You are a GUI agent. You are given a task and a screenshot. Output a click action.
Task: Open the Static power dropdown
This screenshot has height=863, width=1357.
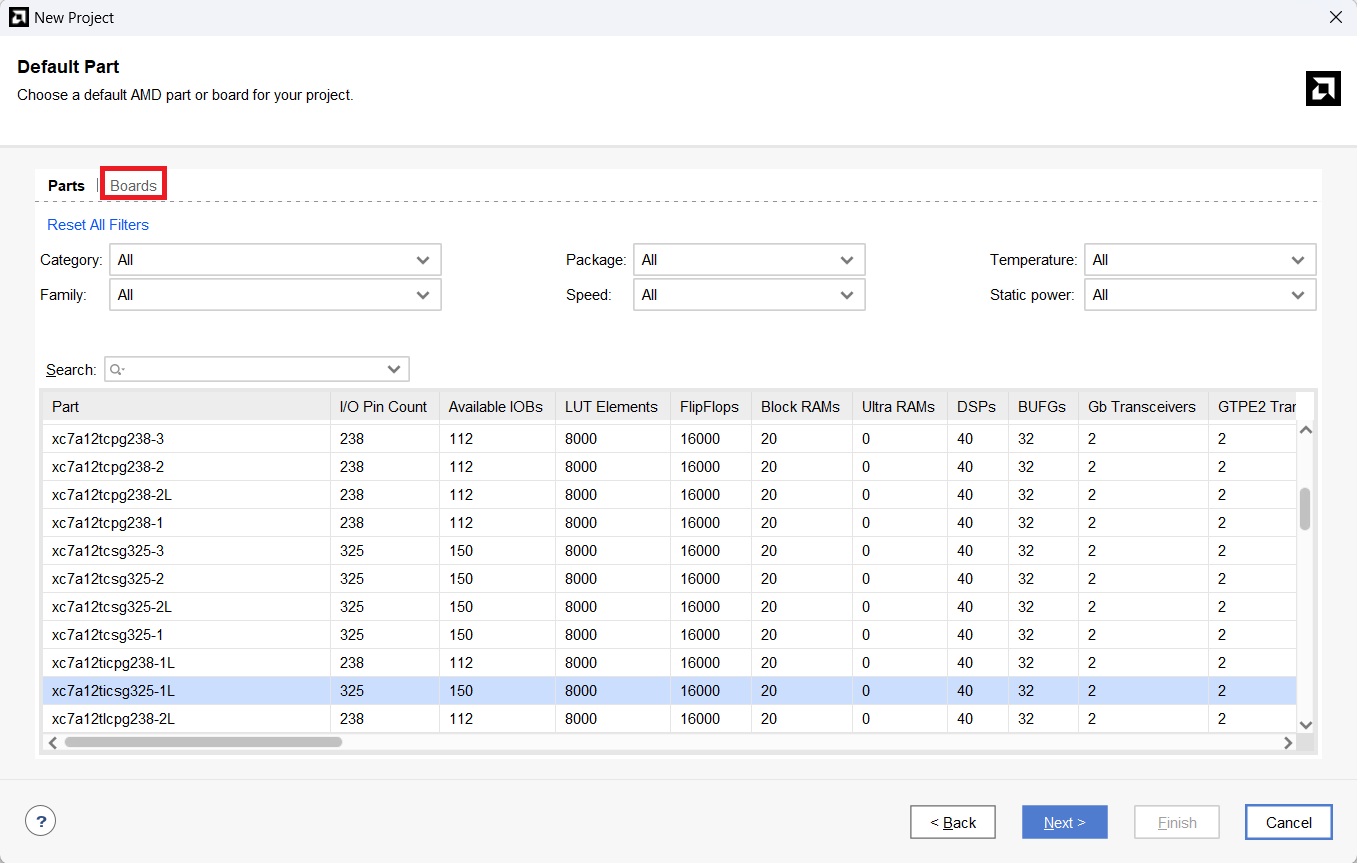[x=1200, y=295]
